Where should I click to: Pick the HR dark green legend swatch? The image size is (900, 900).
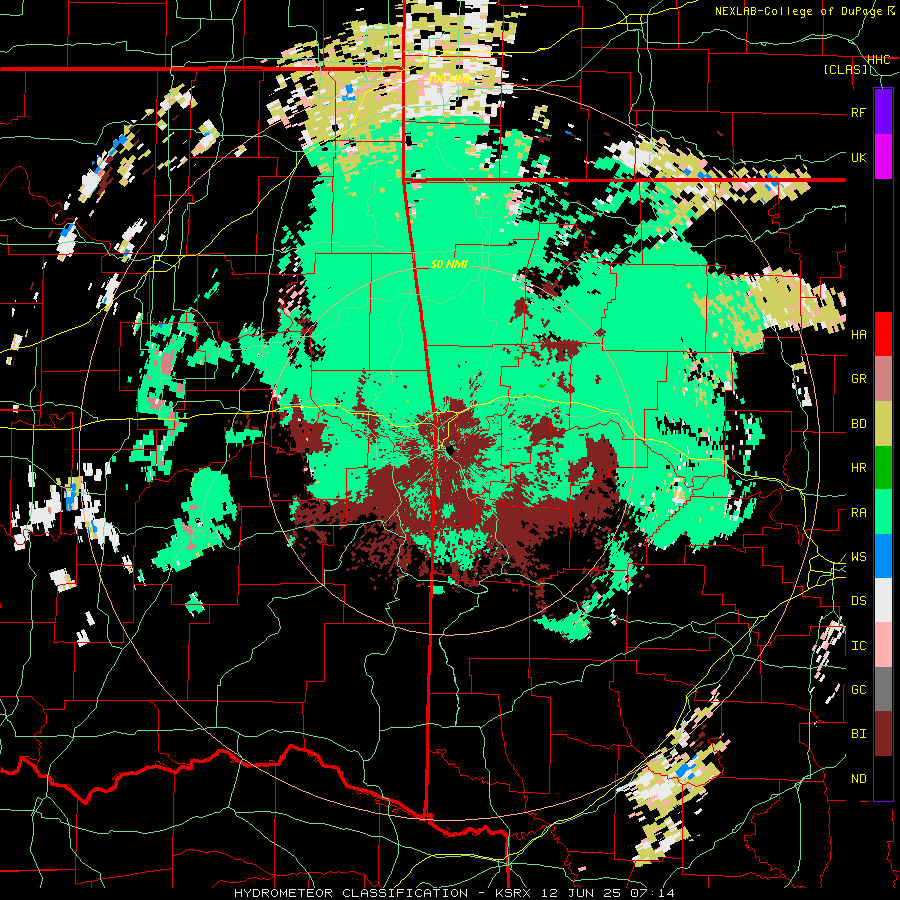(x=883, y=467)
